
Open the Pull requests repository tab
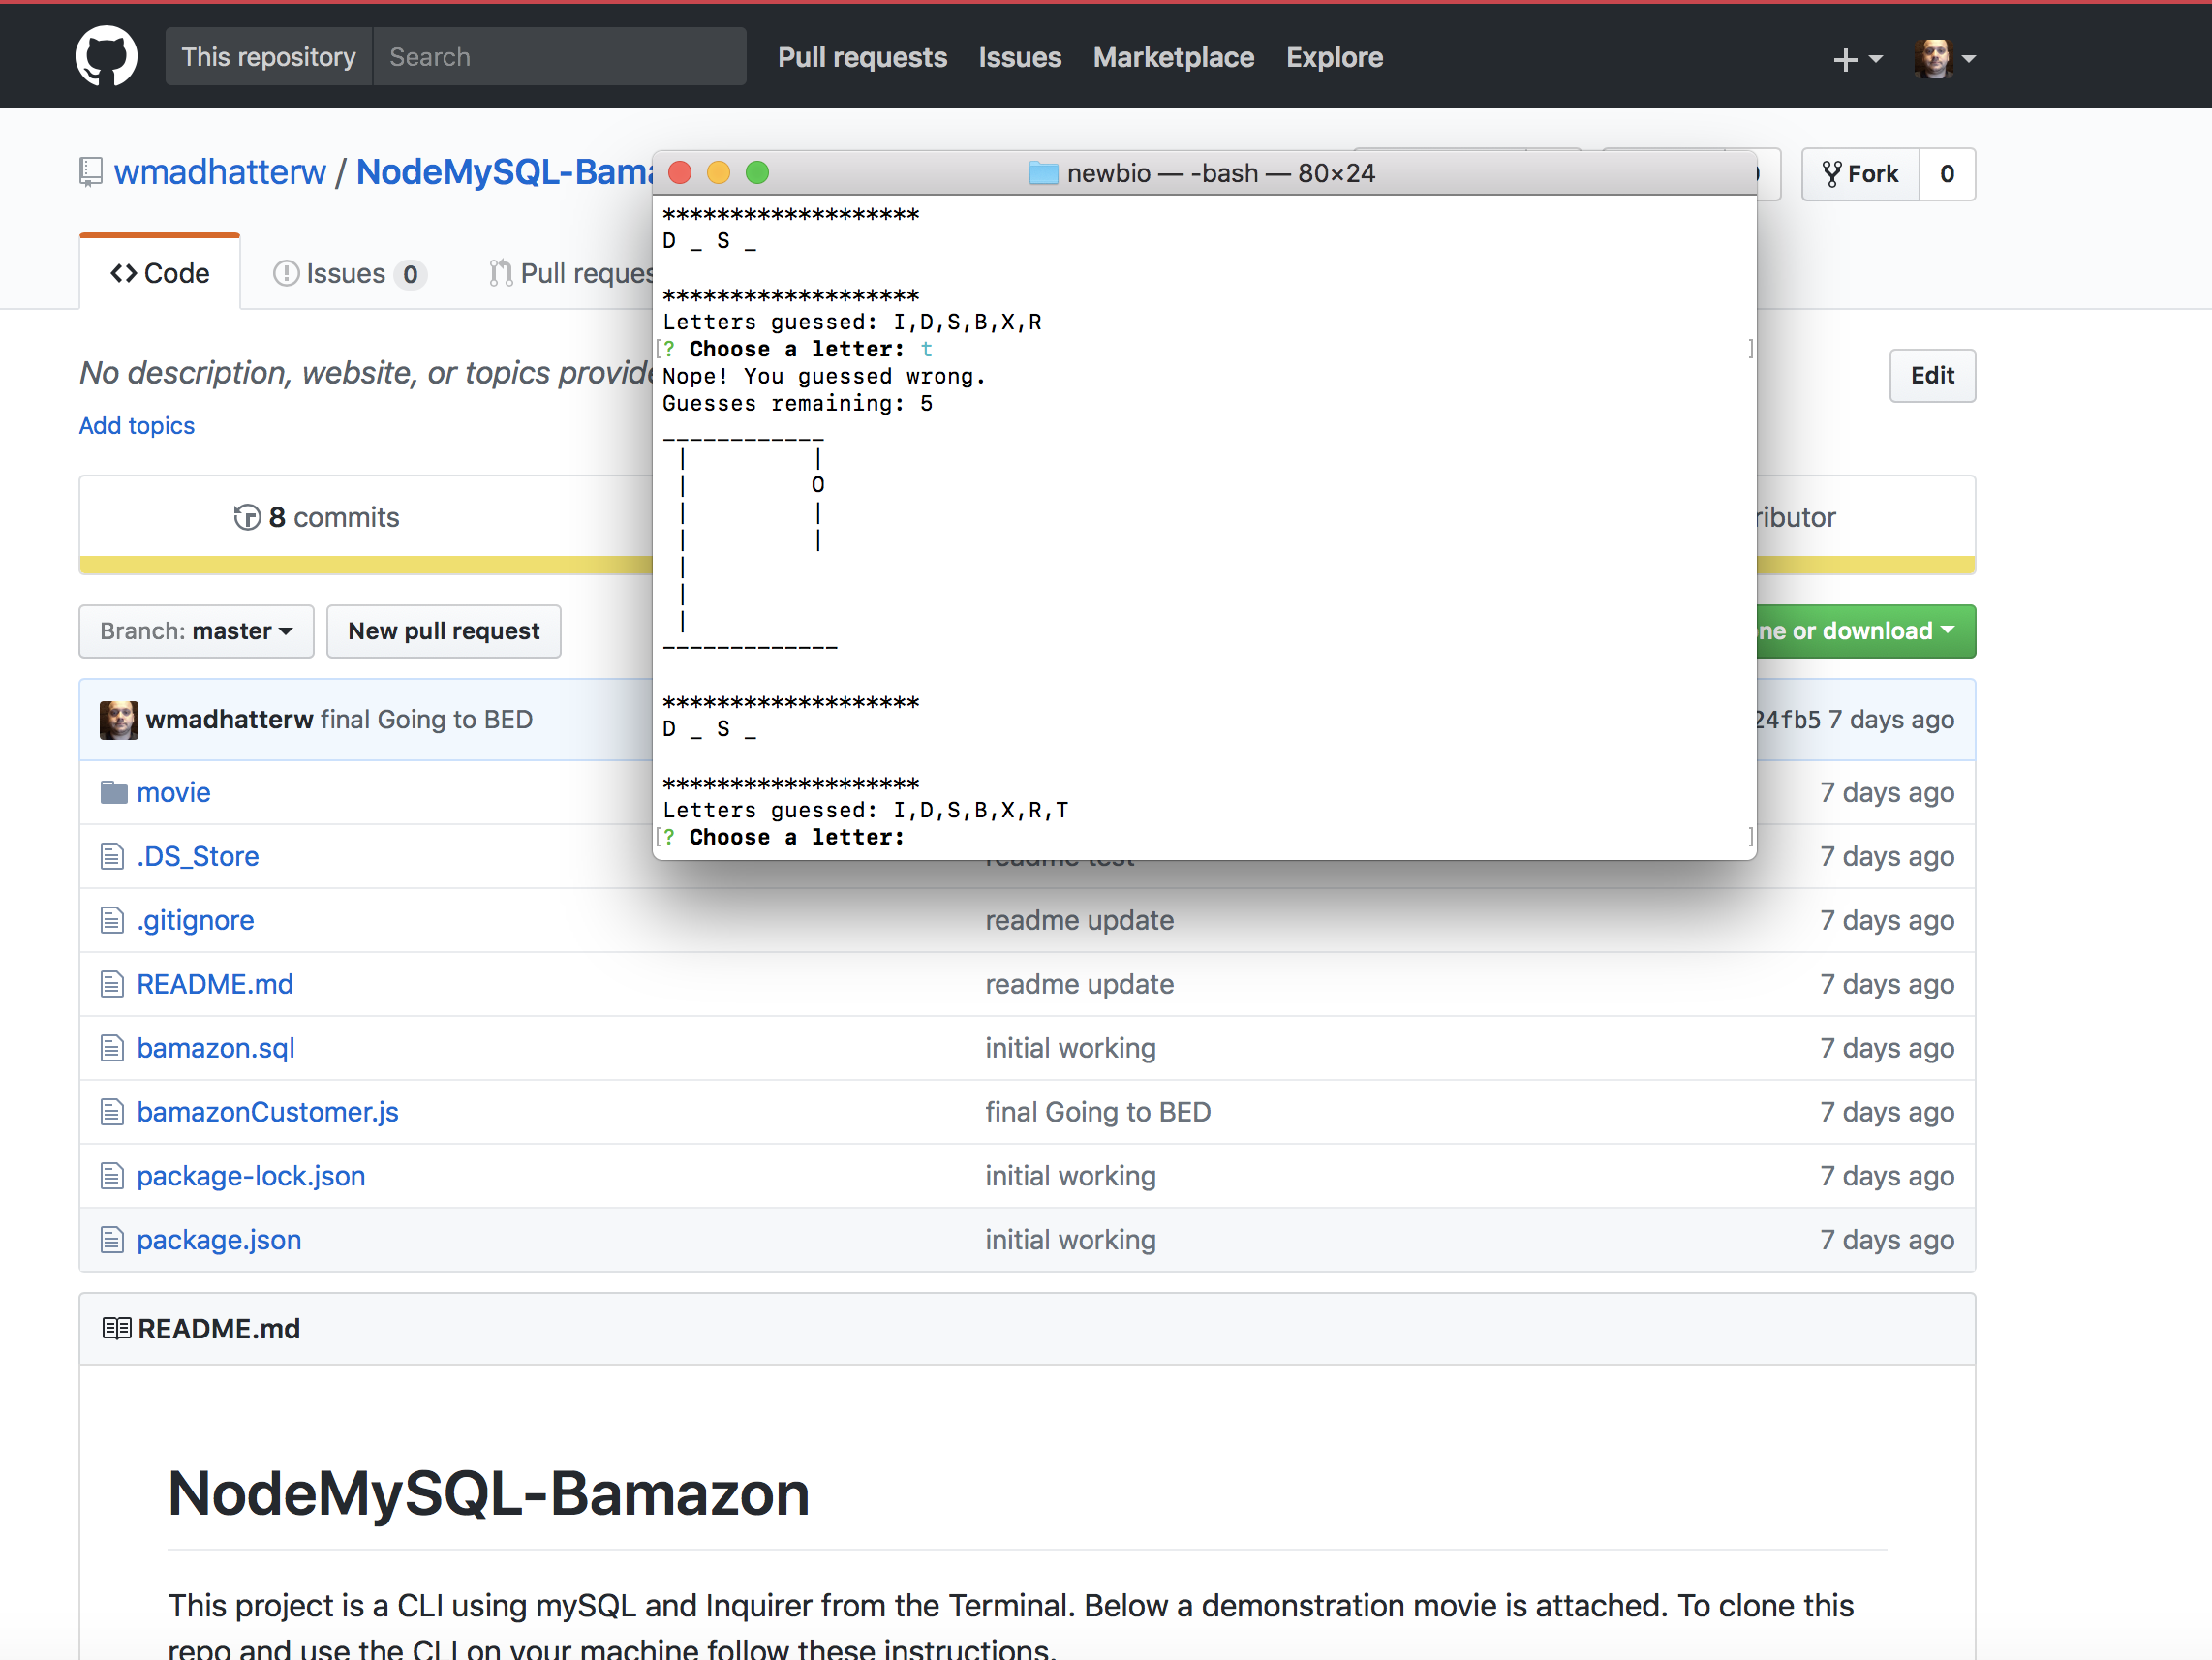click(x=571, y=273)
